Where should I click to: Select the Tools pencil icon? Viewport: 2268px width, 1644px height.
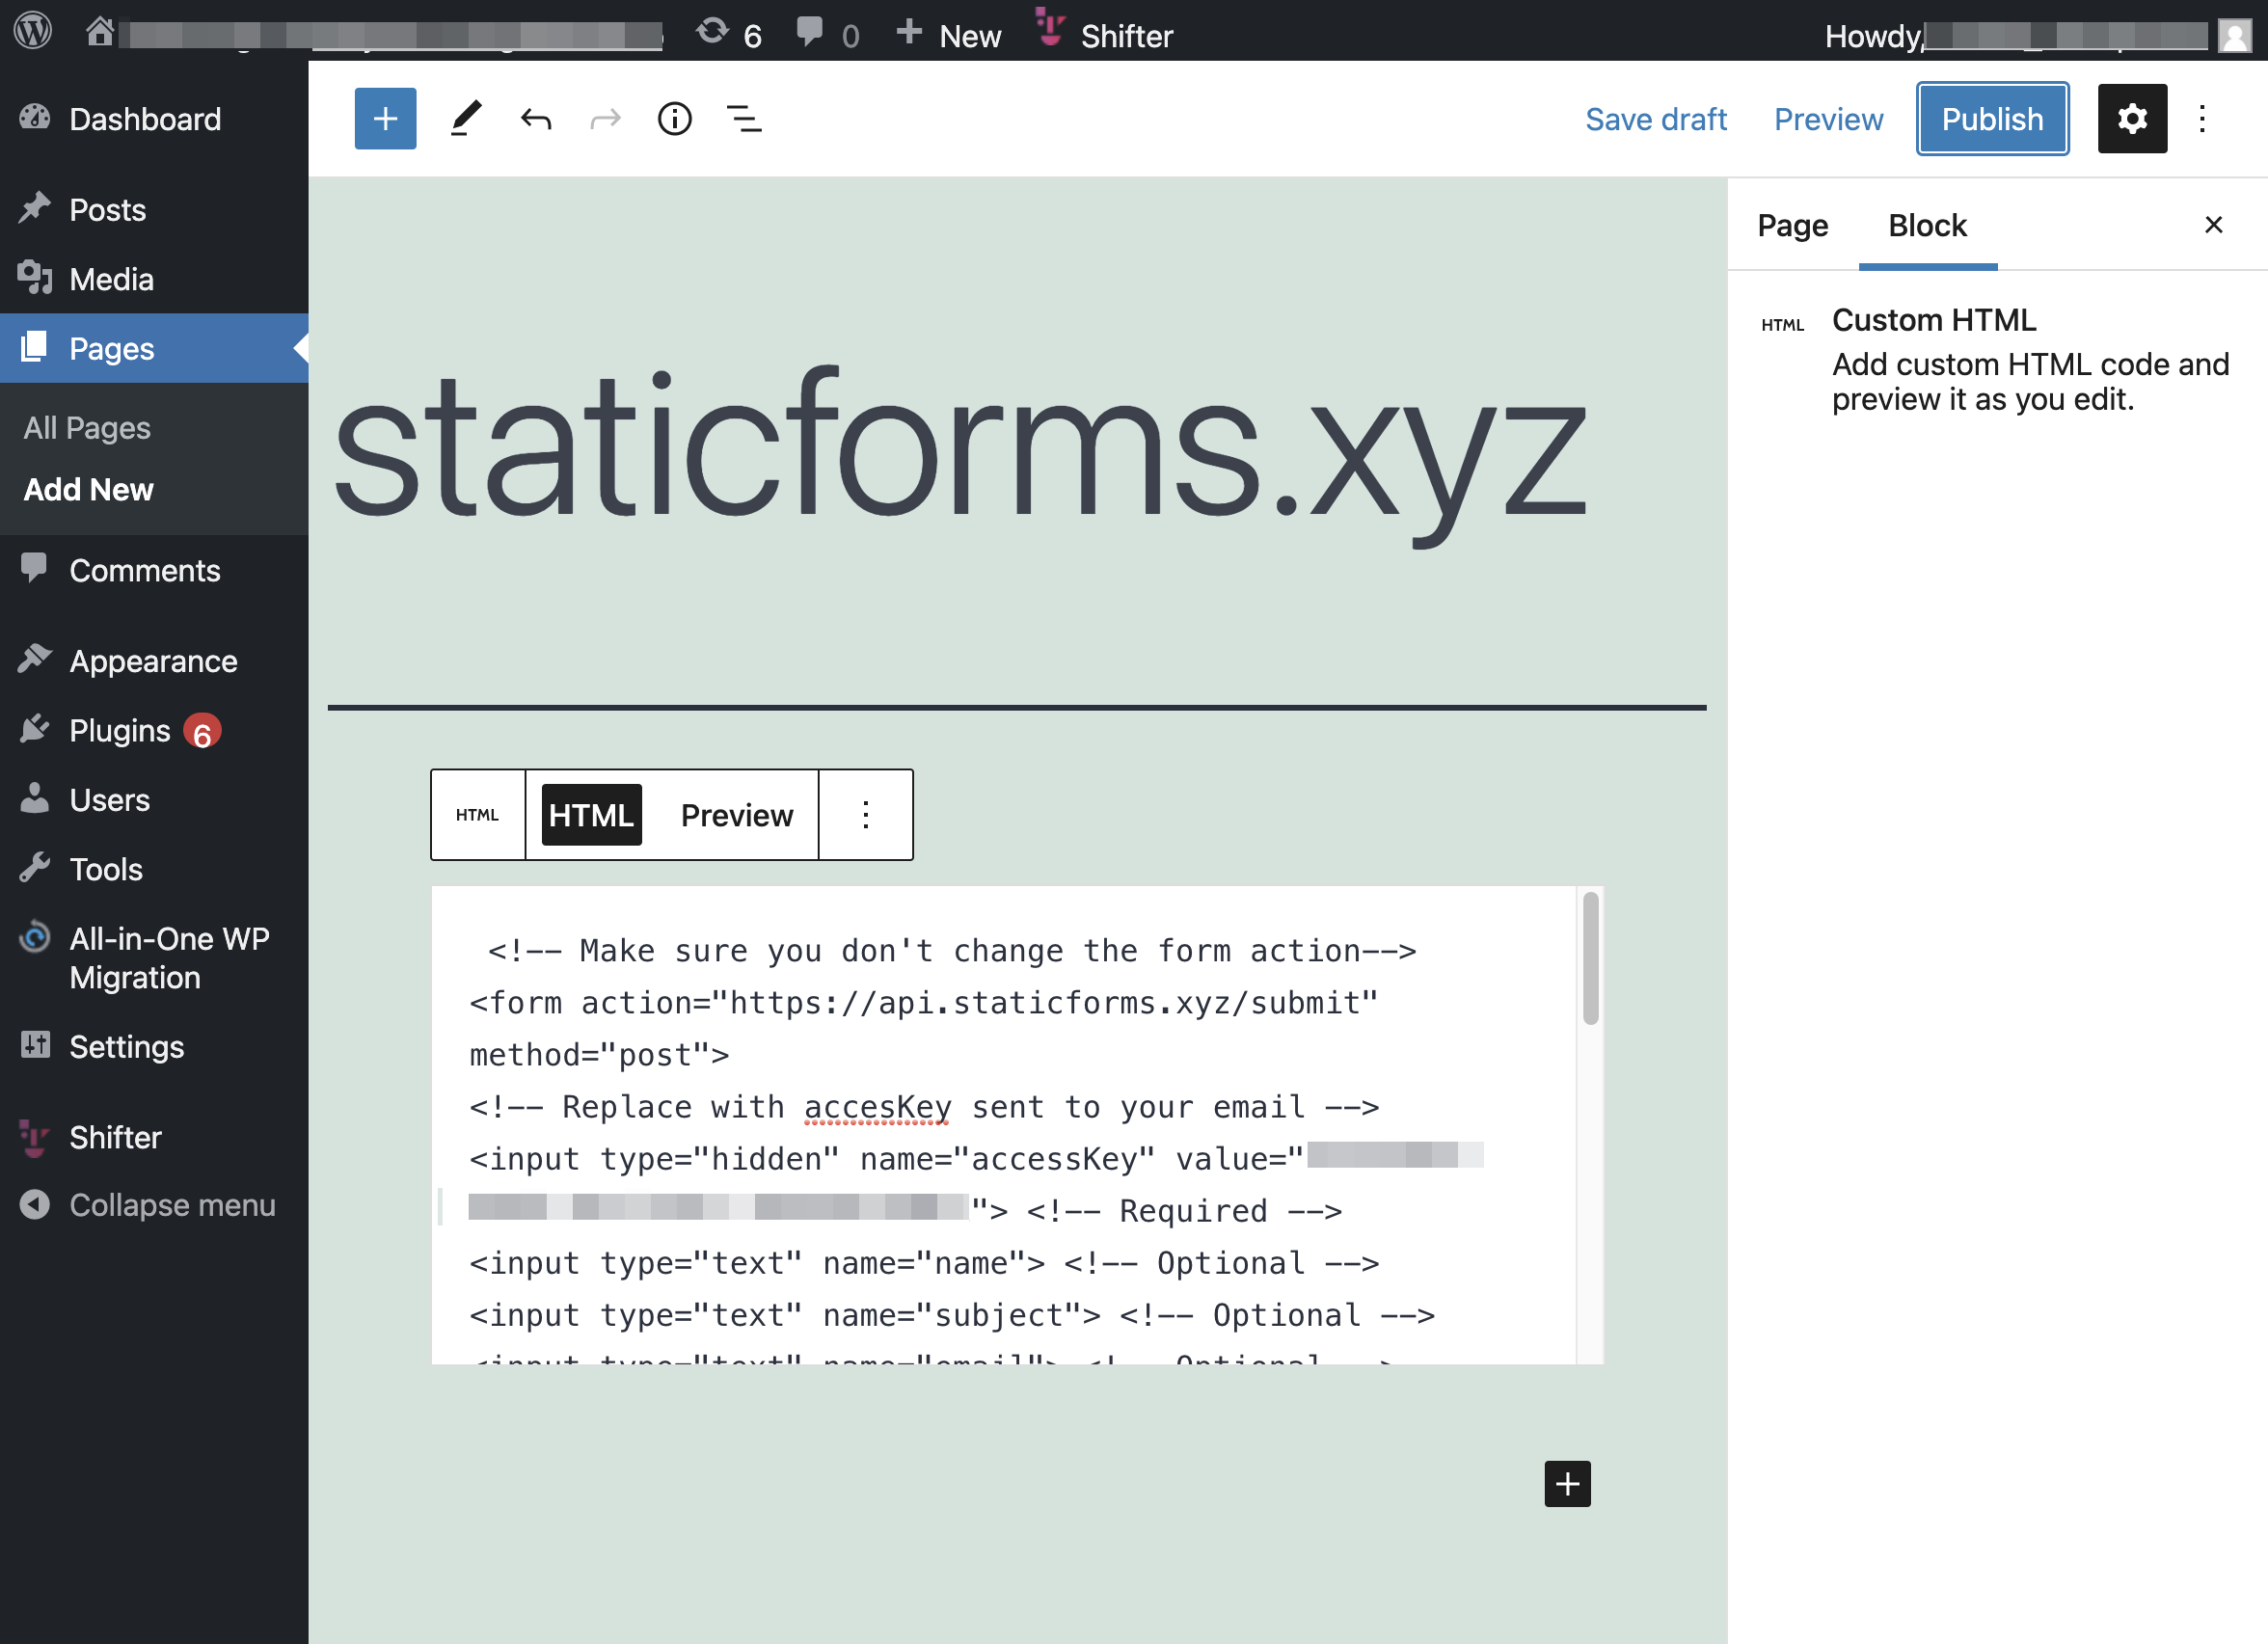[x=465, y=119]
